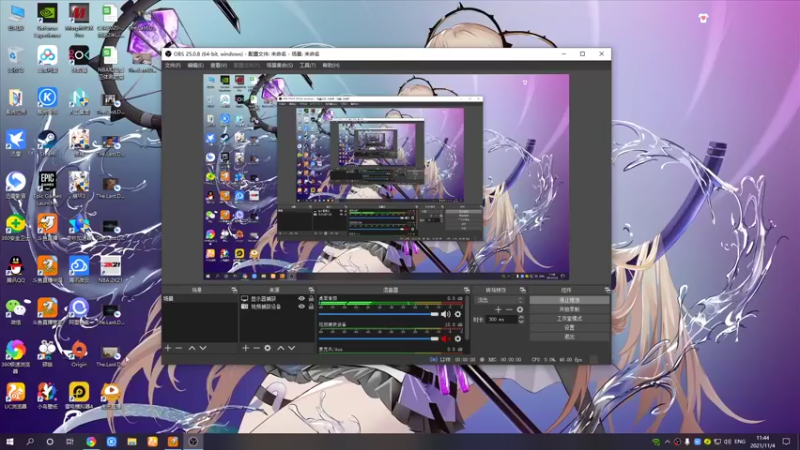Unmute the video capture device red speaker
800x450 pixels.
tap(445, 338)
